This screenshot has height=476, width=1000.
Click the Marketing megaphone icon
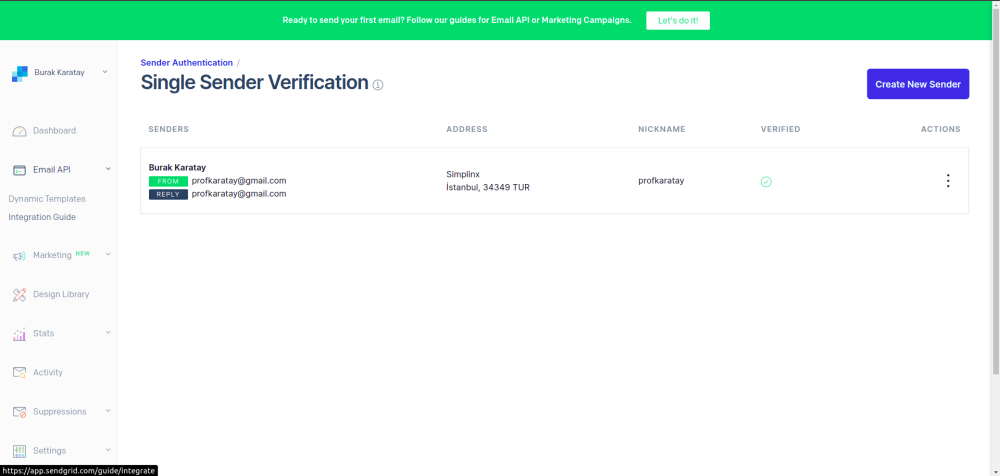[19, 256]
